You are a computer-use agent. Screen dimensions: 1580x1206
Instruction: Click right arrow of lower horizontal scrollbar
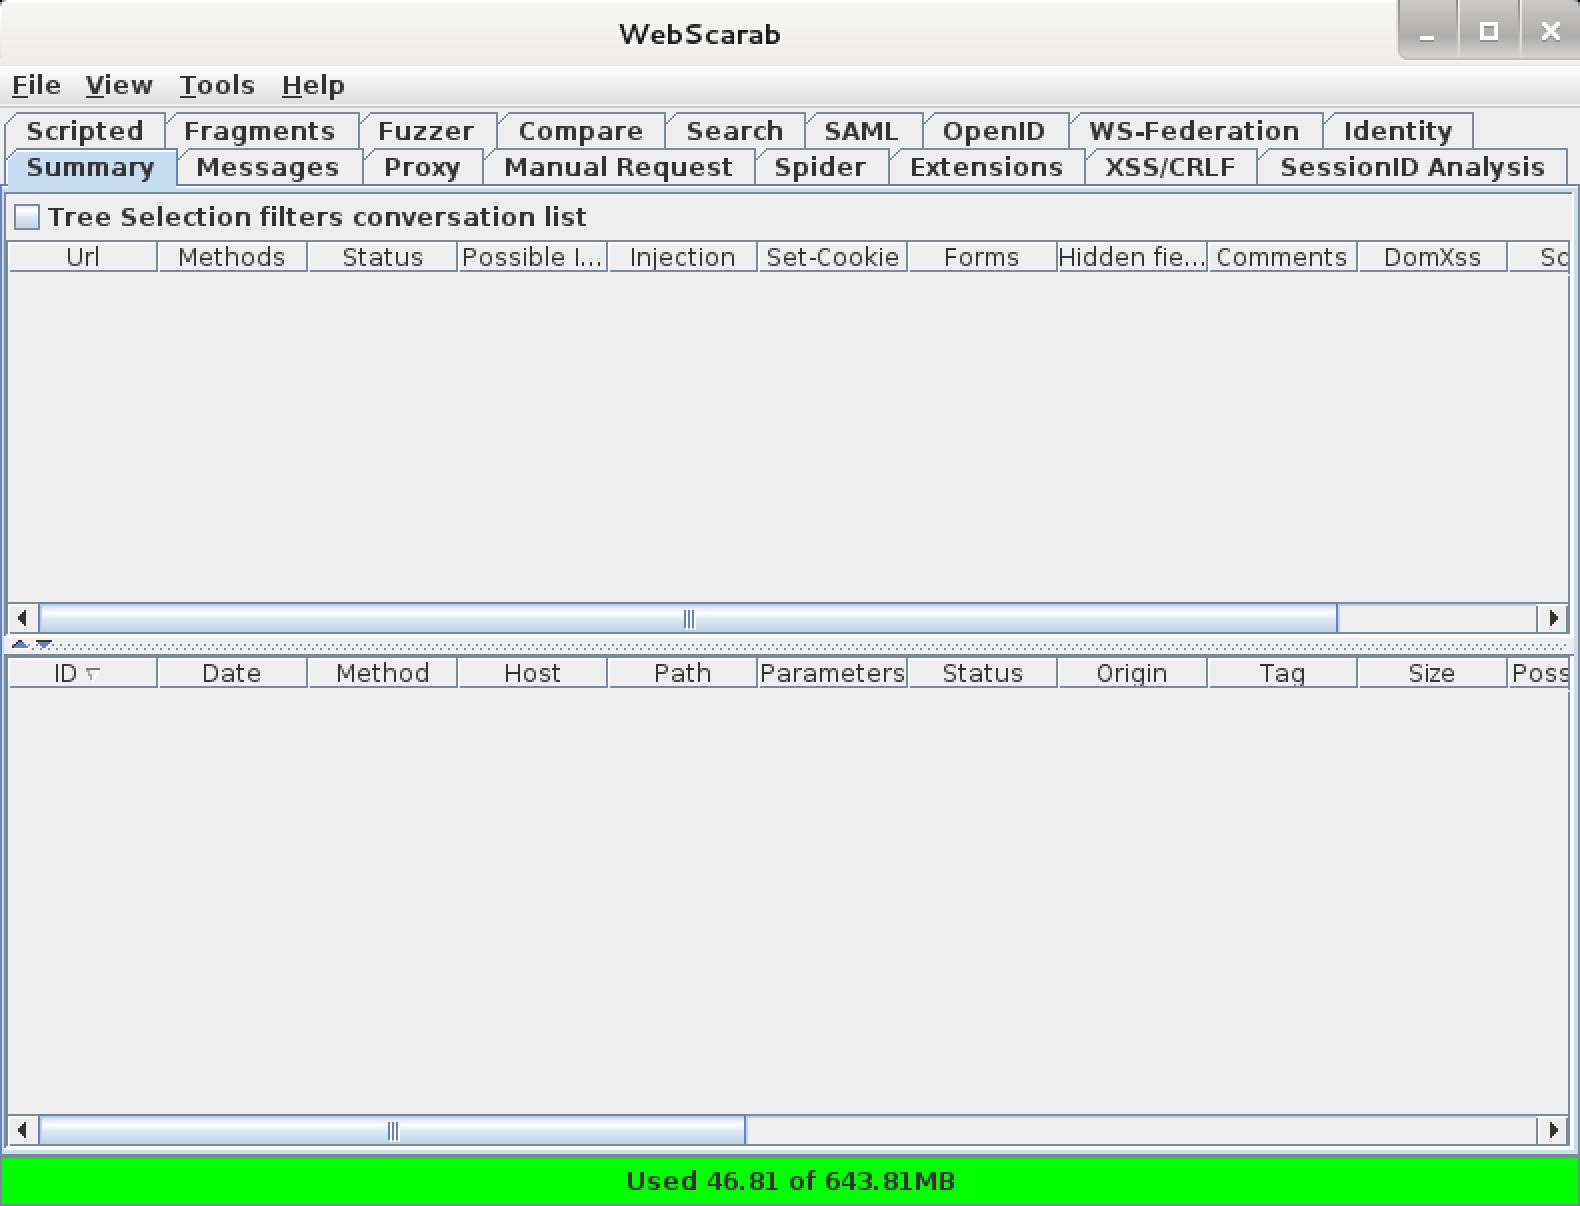pyautogui.click(x=1553, y=1131)
